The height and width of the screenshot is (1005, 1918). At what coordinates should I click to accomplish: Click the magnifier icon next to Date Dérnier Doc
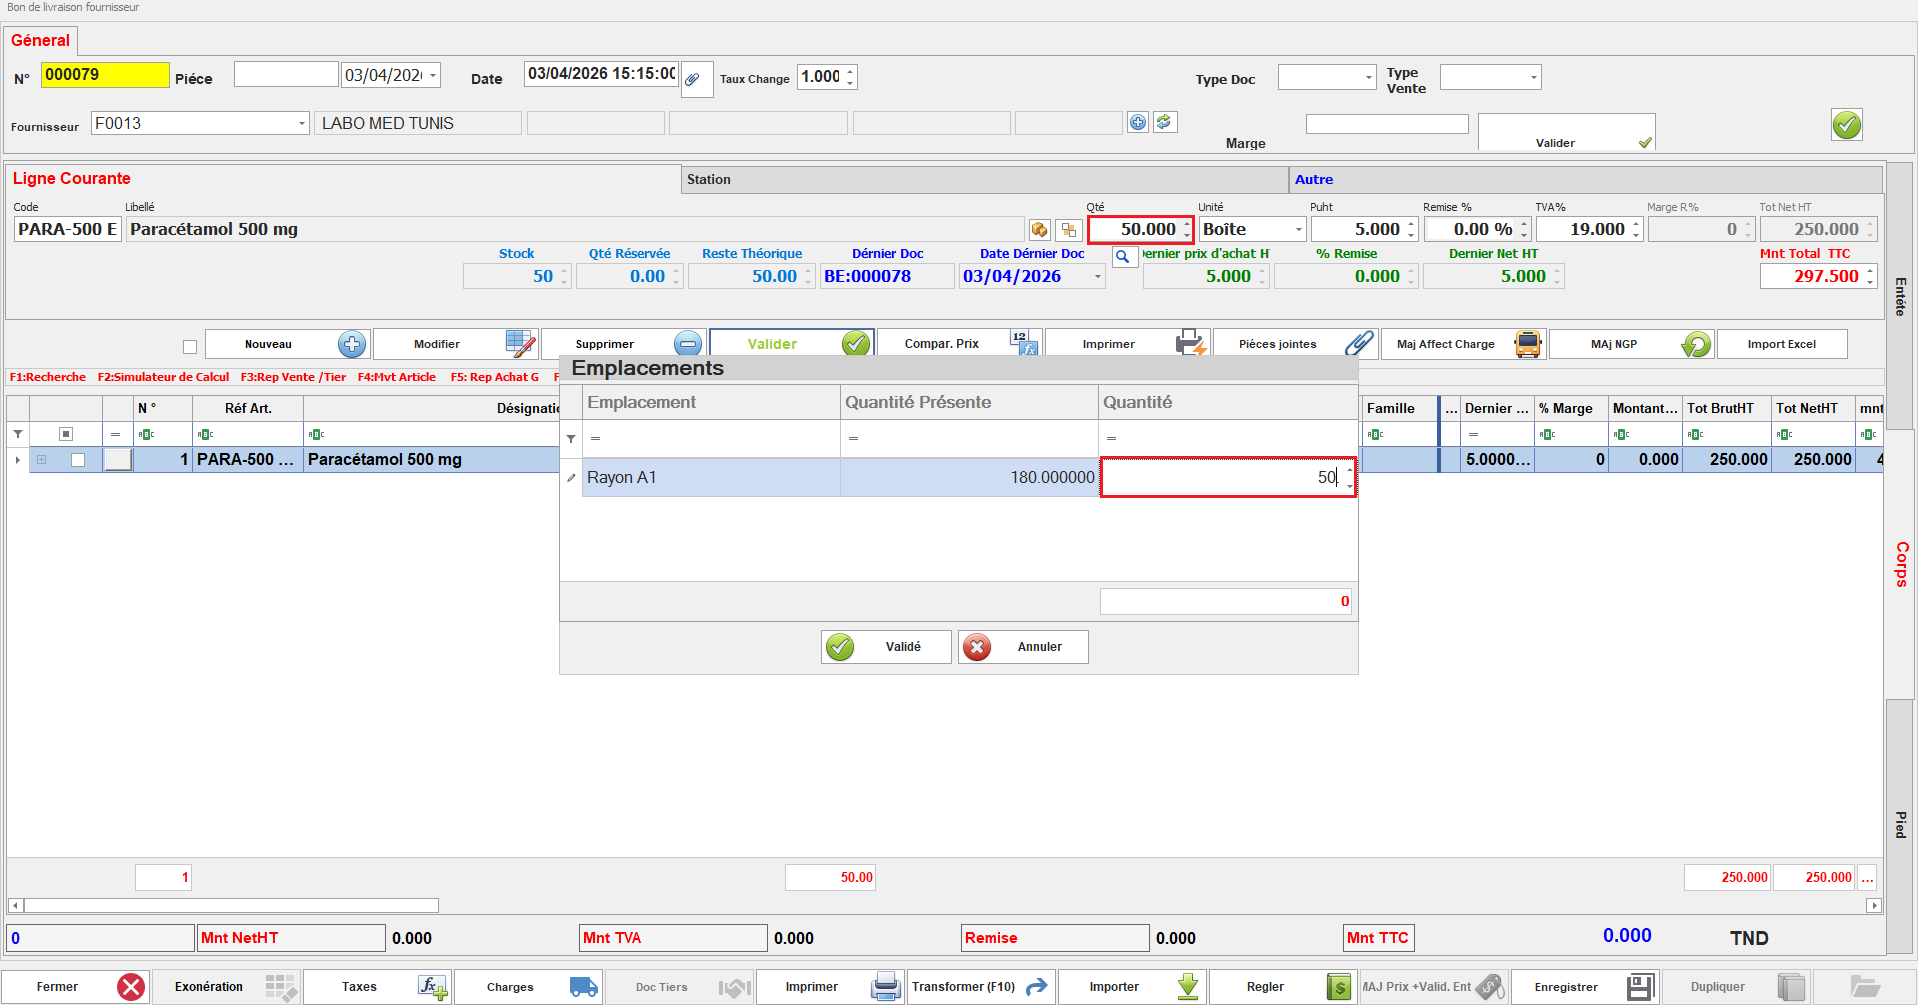pyautogui.click(x=1124, y=257)
